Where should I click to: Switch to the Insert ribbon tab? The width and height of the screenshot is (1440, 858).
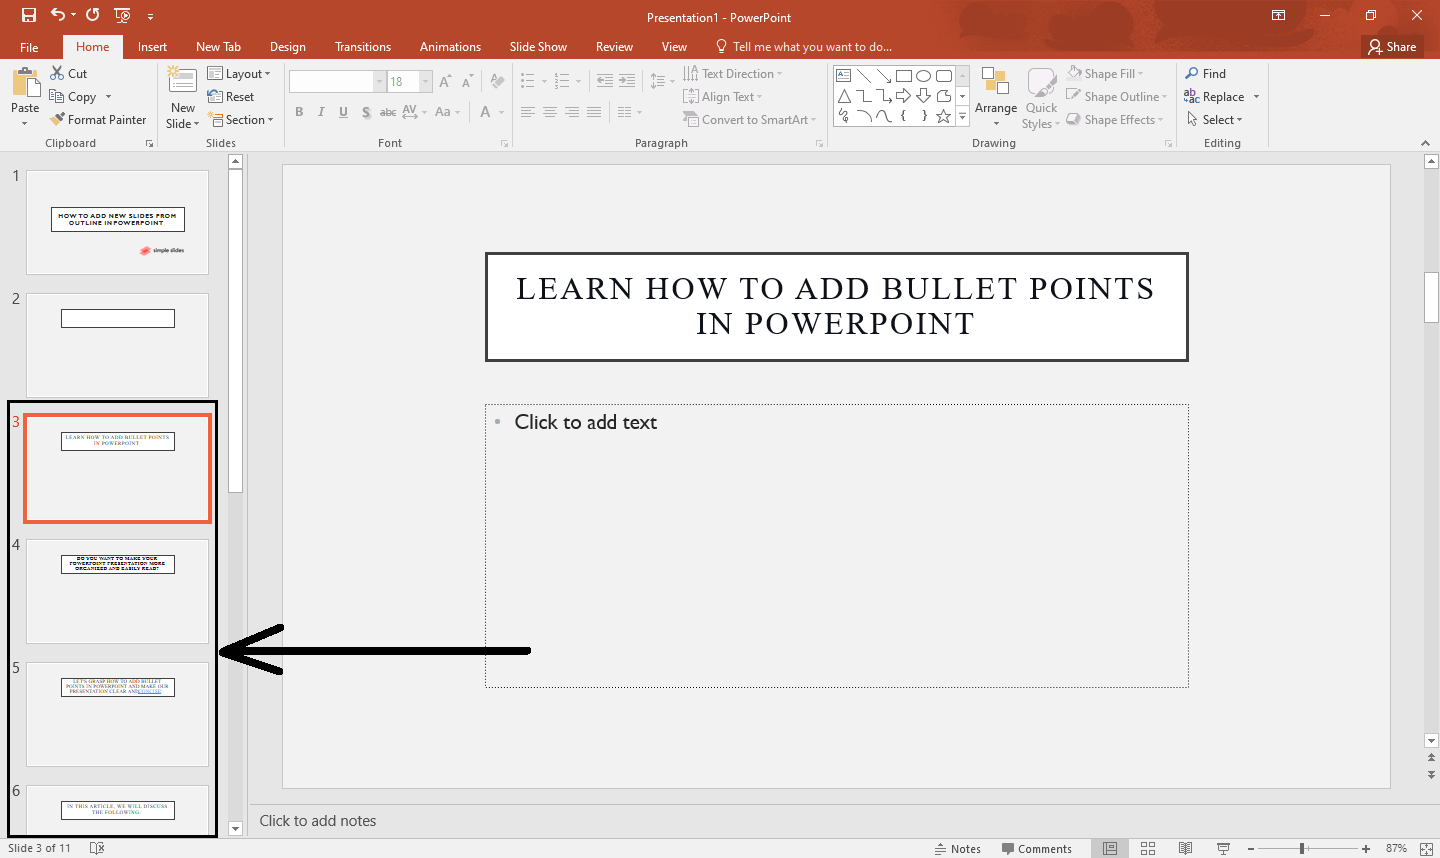[x=152, y=46]
